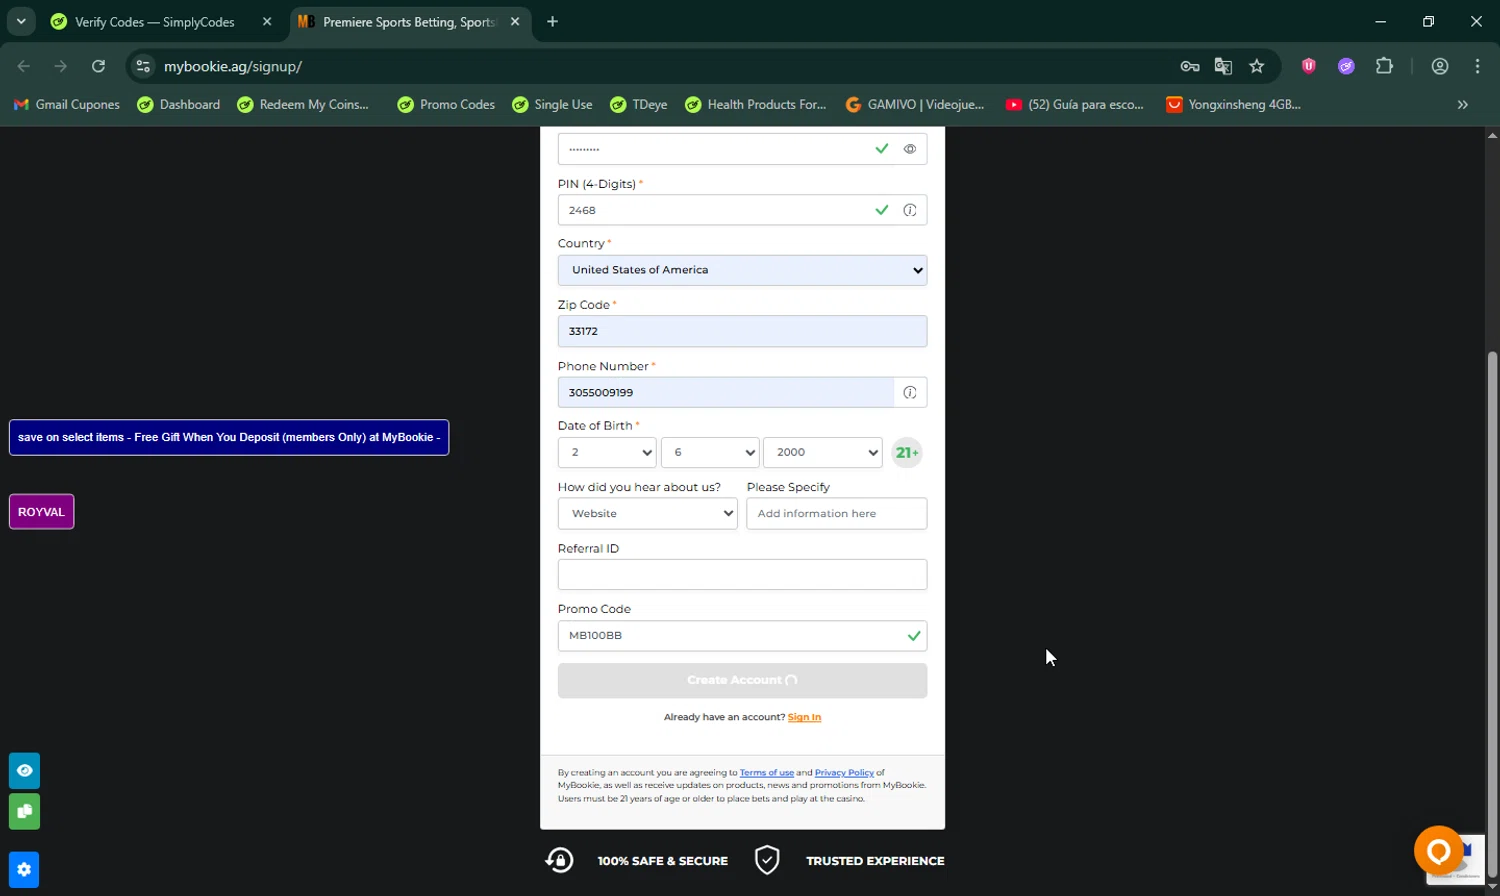Open the 'How did you hear about us?' dropdown

click(x=648, y=514)
